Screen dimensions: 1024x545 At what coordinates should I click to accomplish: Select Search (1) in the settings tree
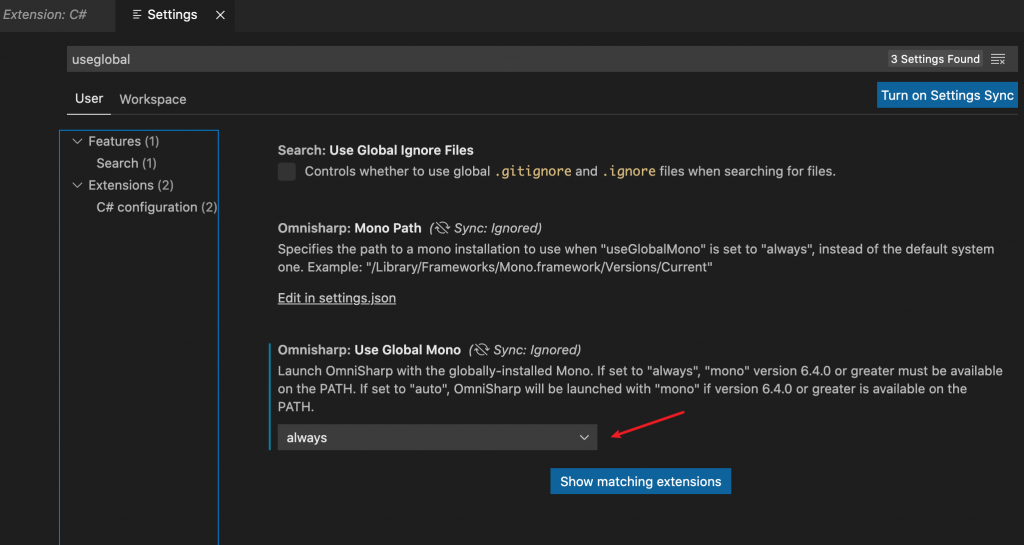(126, 163)
